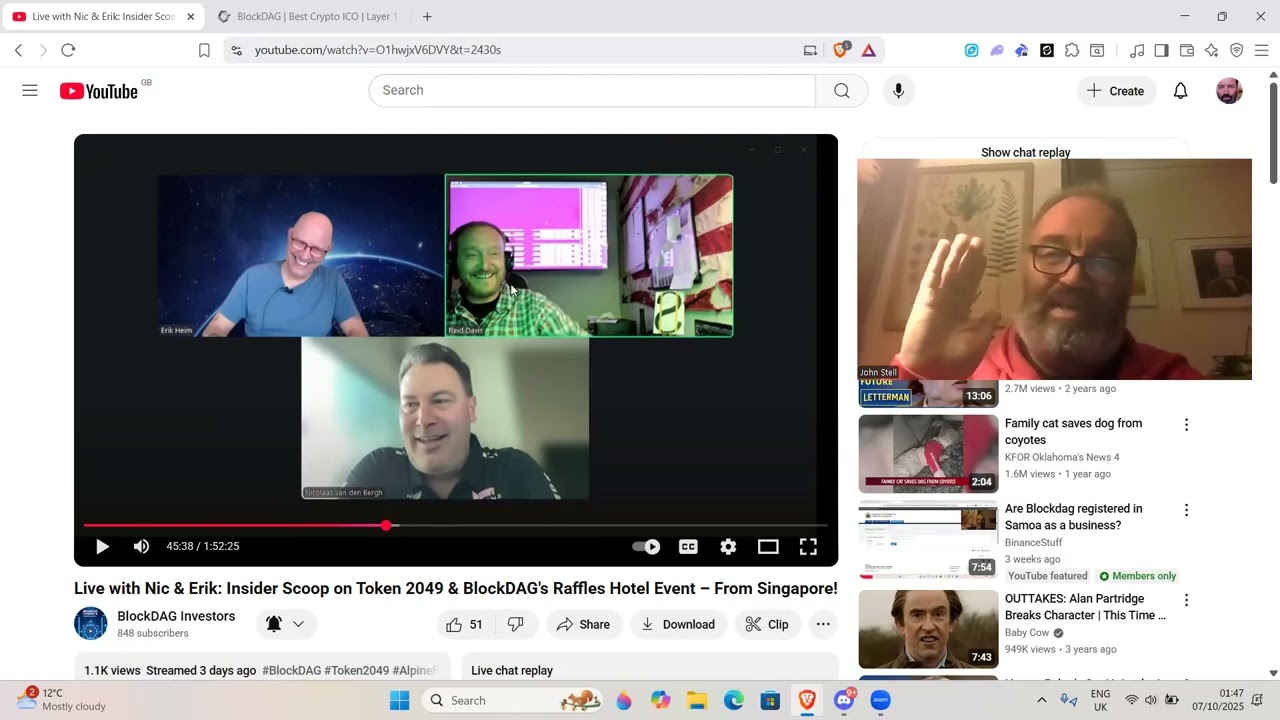Open the account avatar menu
The height and width of the screenshot is (720, 1280).
click(x=1229, y=91)
